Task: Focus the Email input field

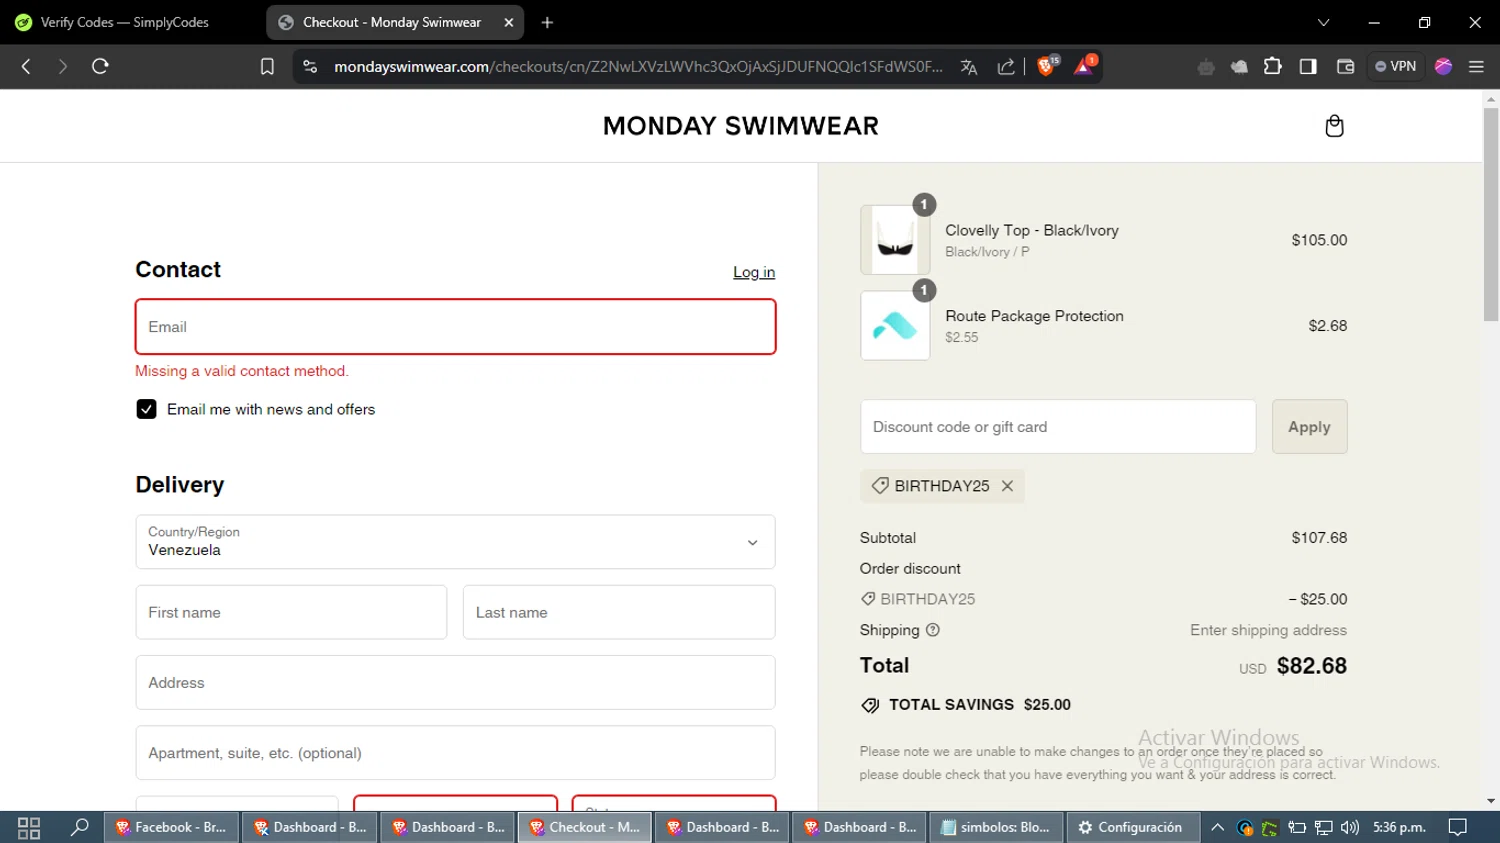Action: pyautogui.click(x=455, y=327)
